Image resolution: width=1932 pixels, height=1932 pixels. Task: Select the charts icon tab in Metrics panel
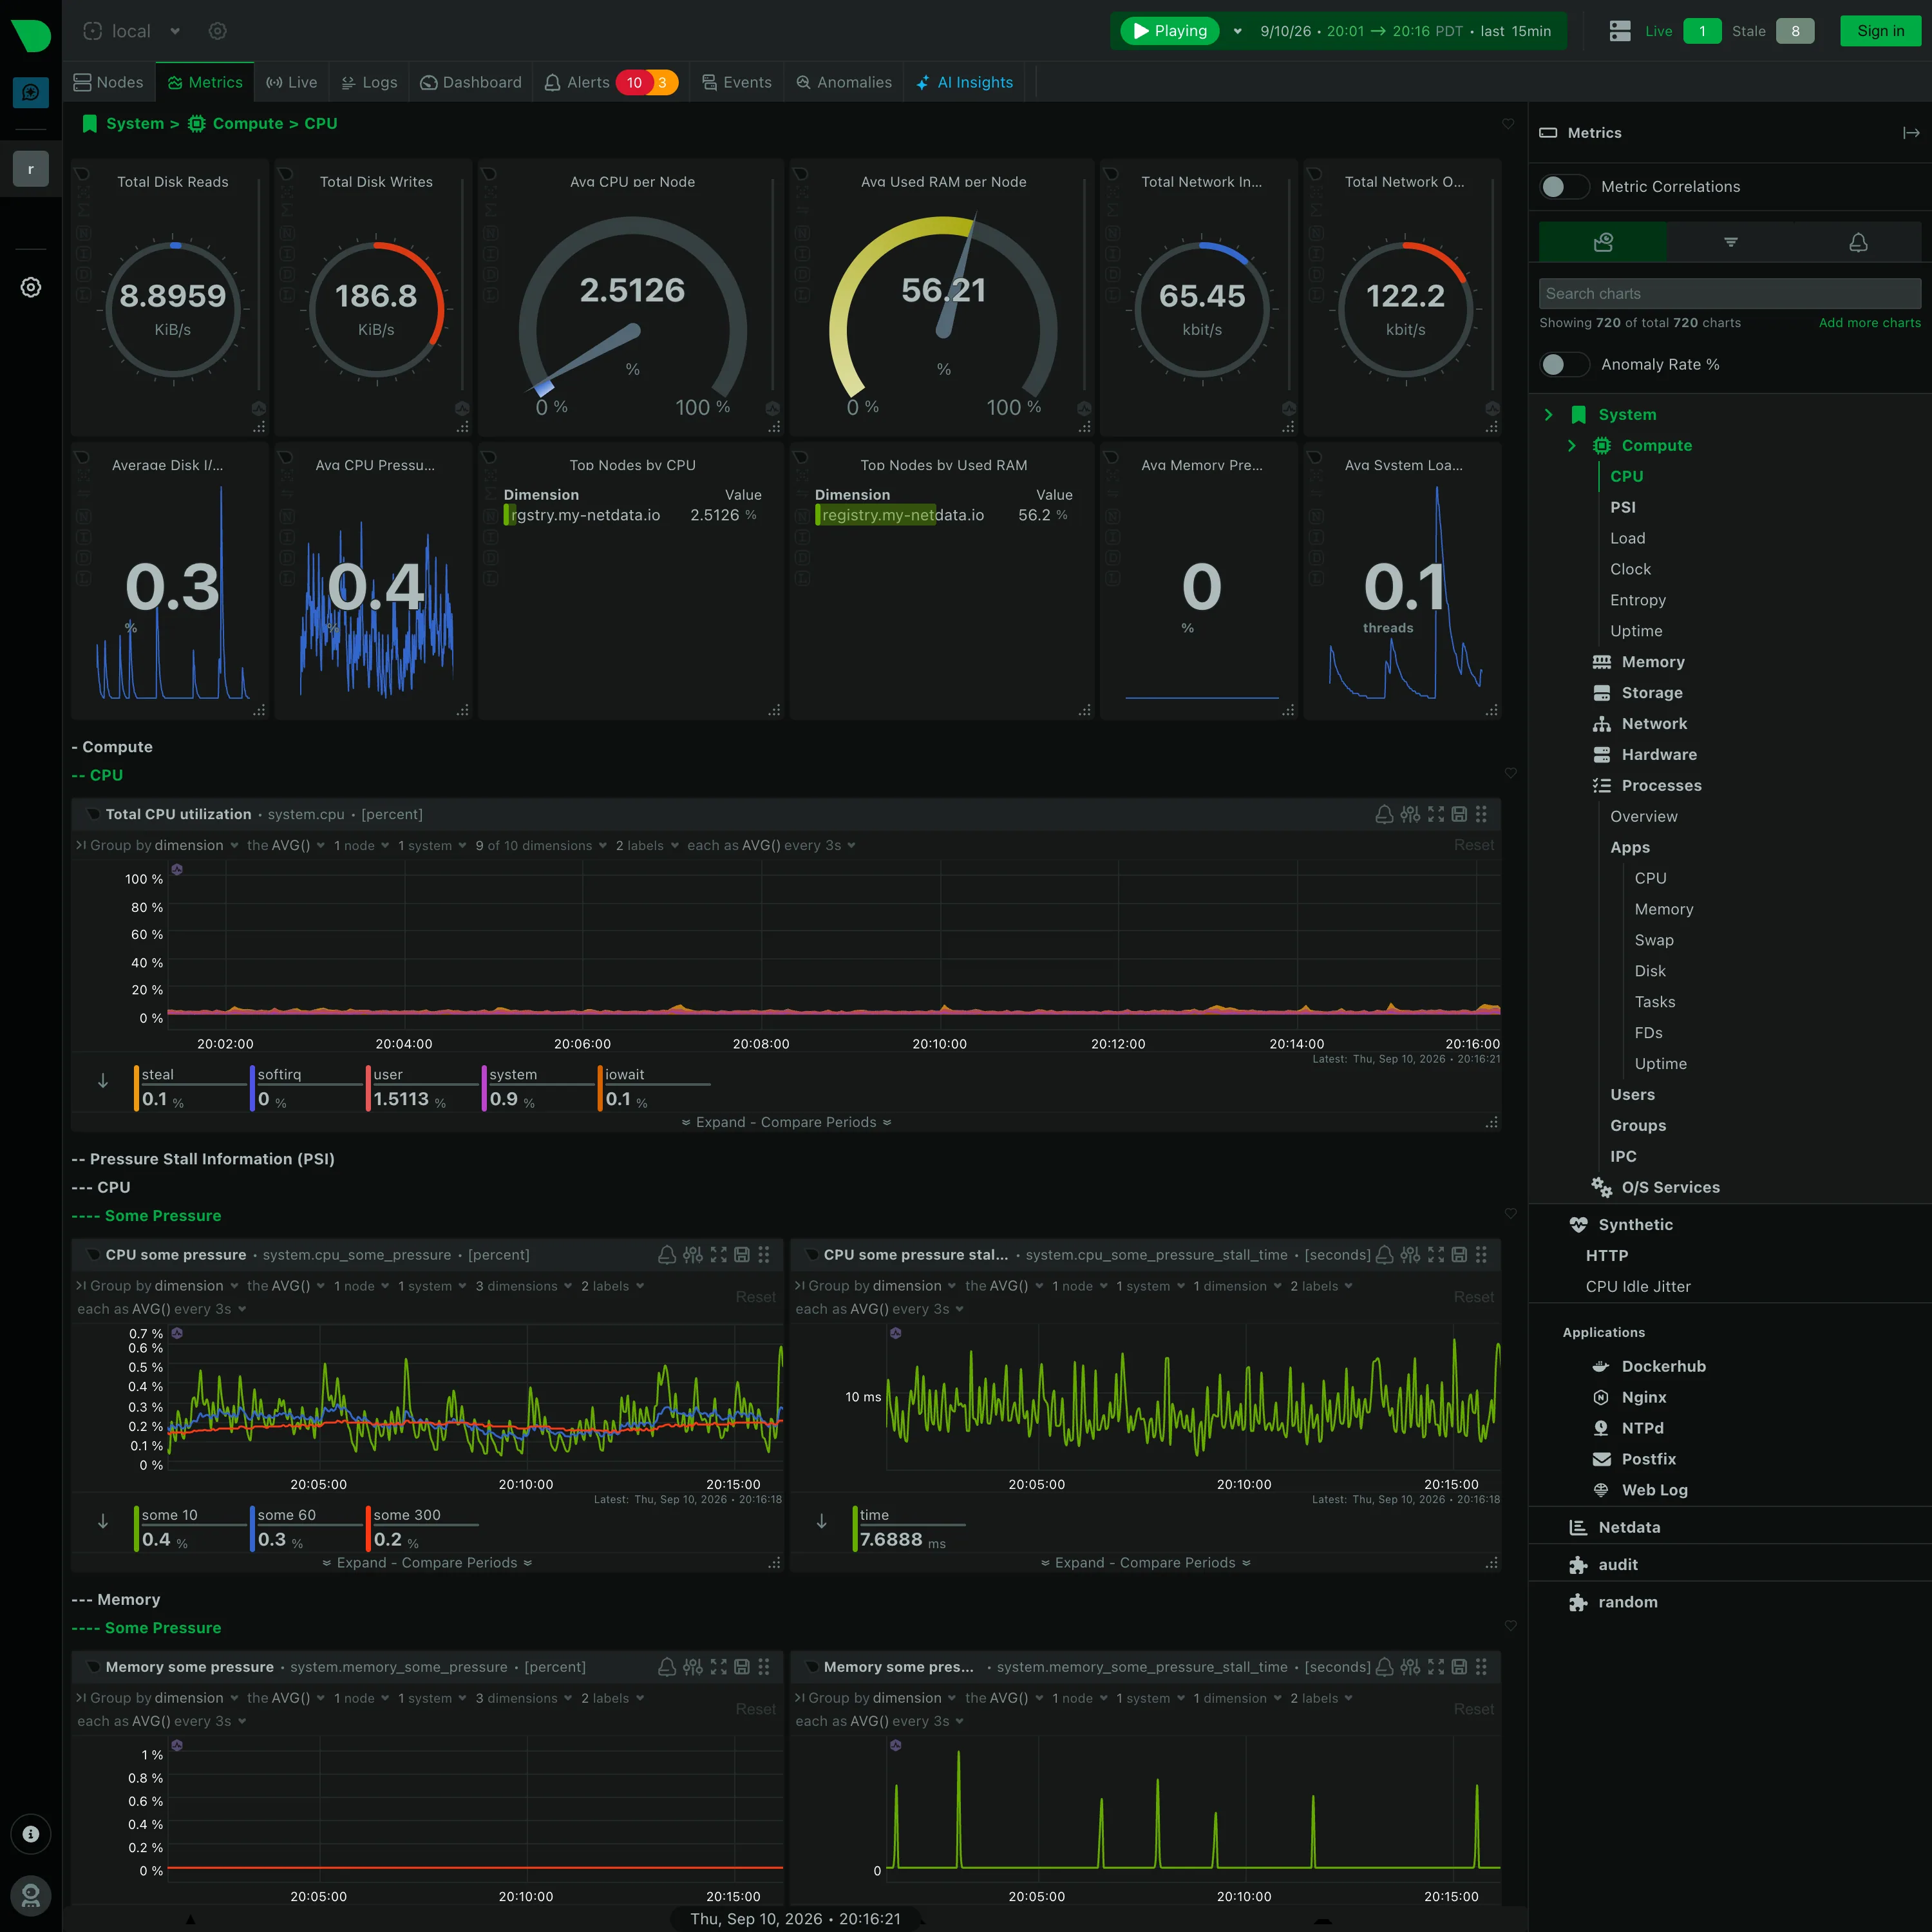[x=1603, y=242]
